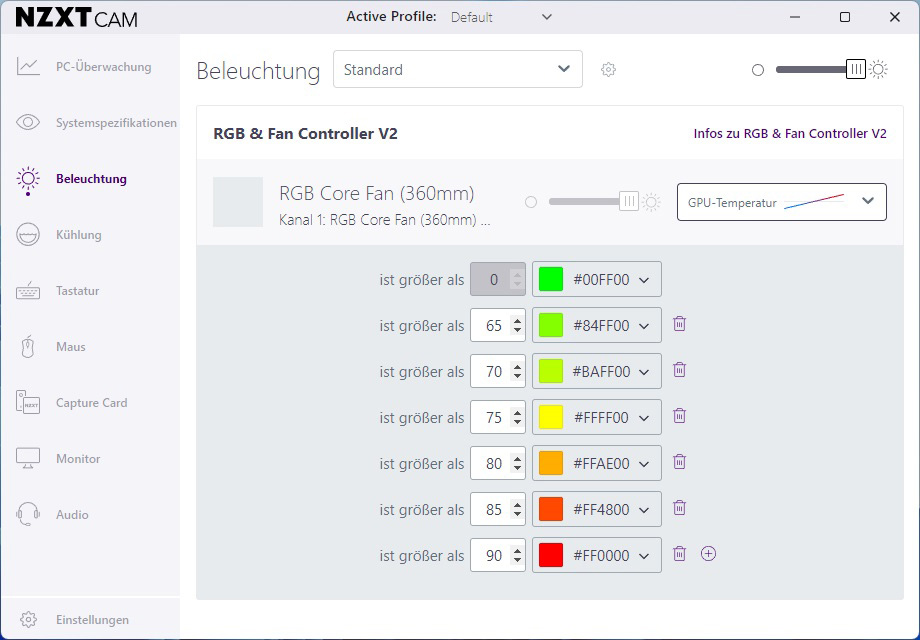Click the threshold value field showing 65

pos(498,325)
